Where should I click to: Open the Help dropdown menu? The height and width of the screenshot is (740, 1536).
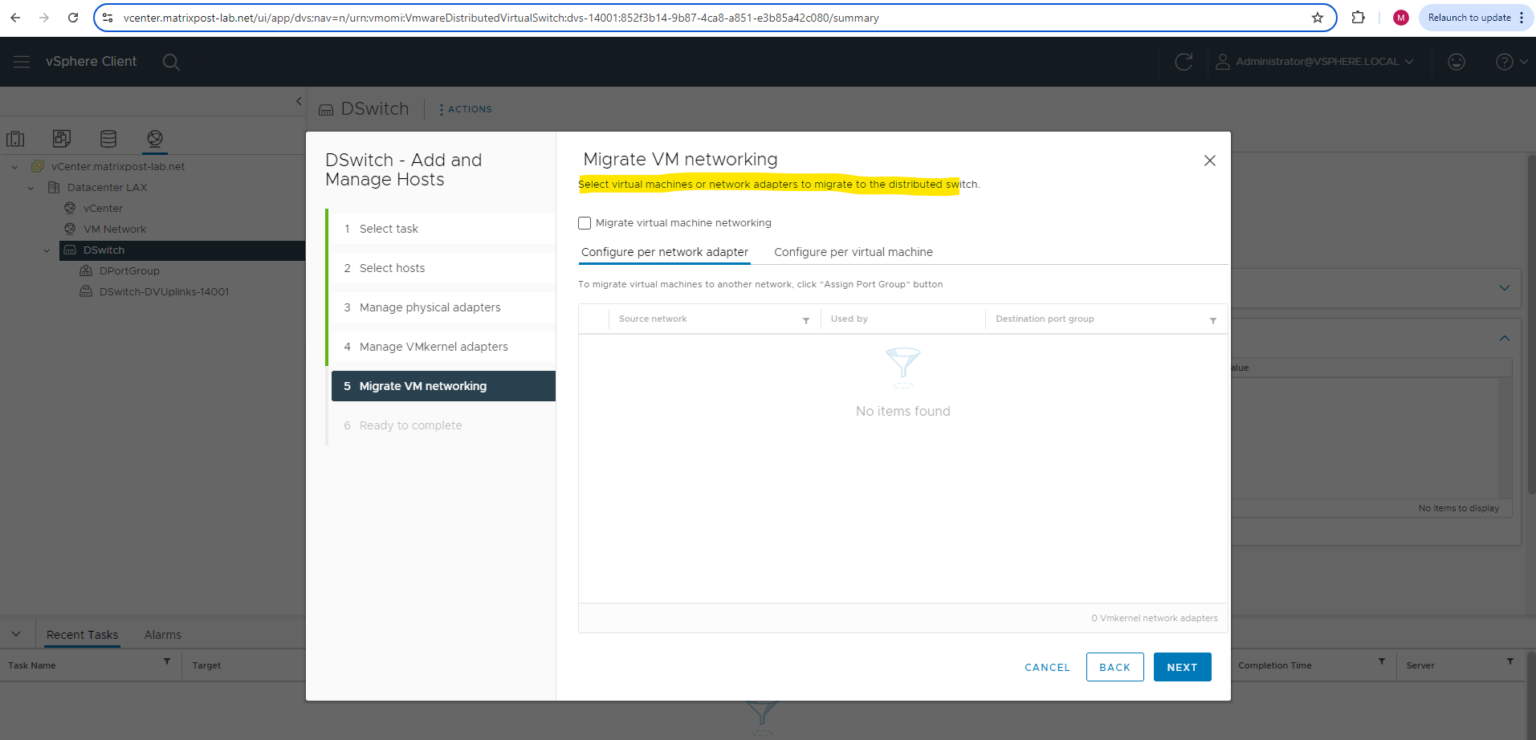[x=1506, y=61]
